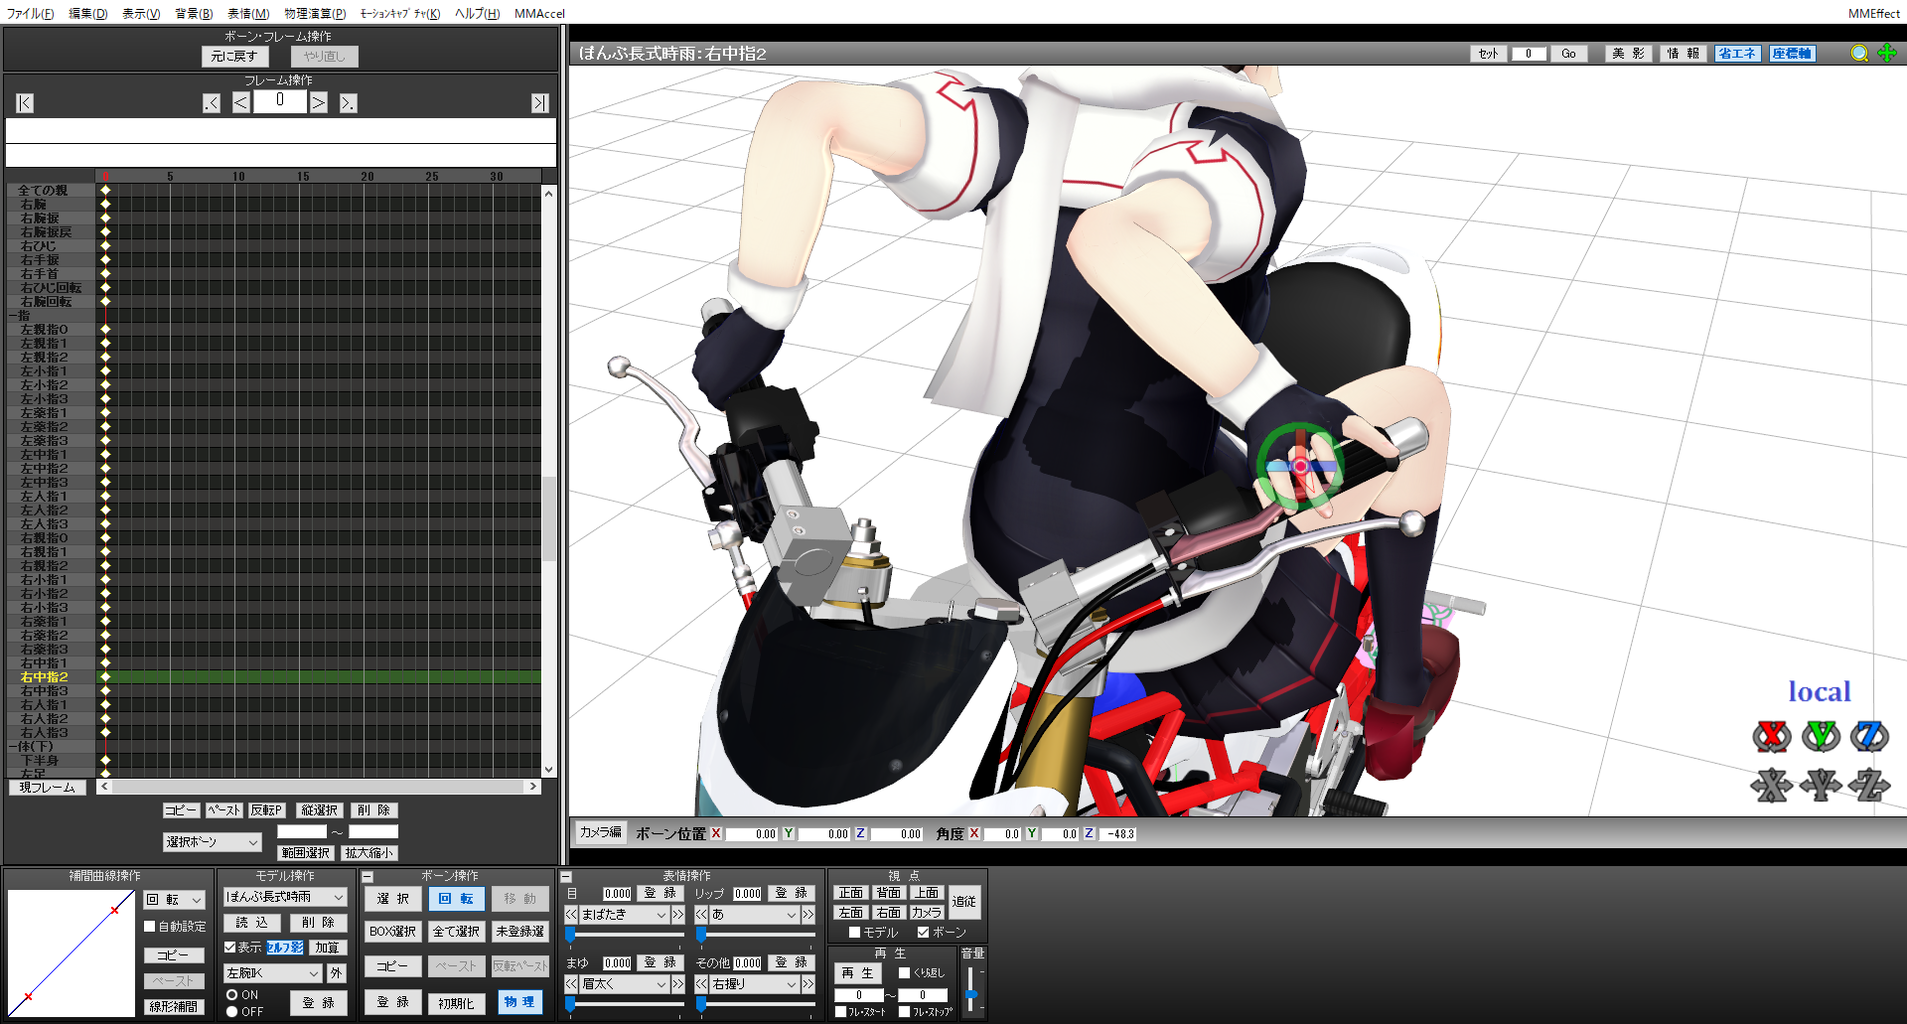Open the ぽんぷ長式時雨 model dropdown
The image size is (1907, 1024).
click(285, 897)
